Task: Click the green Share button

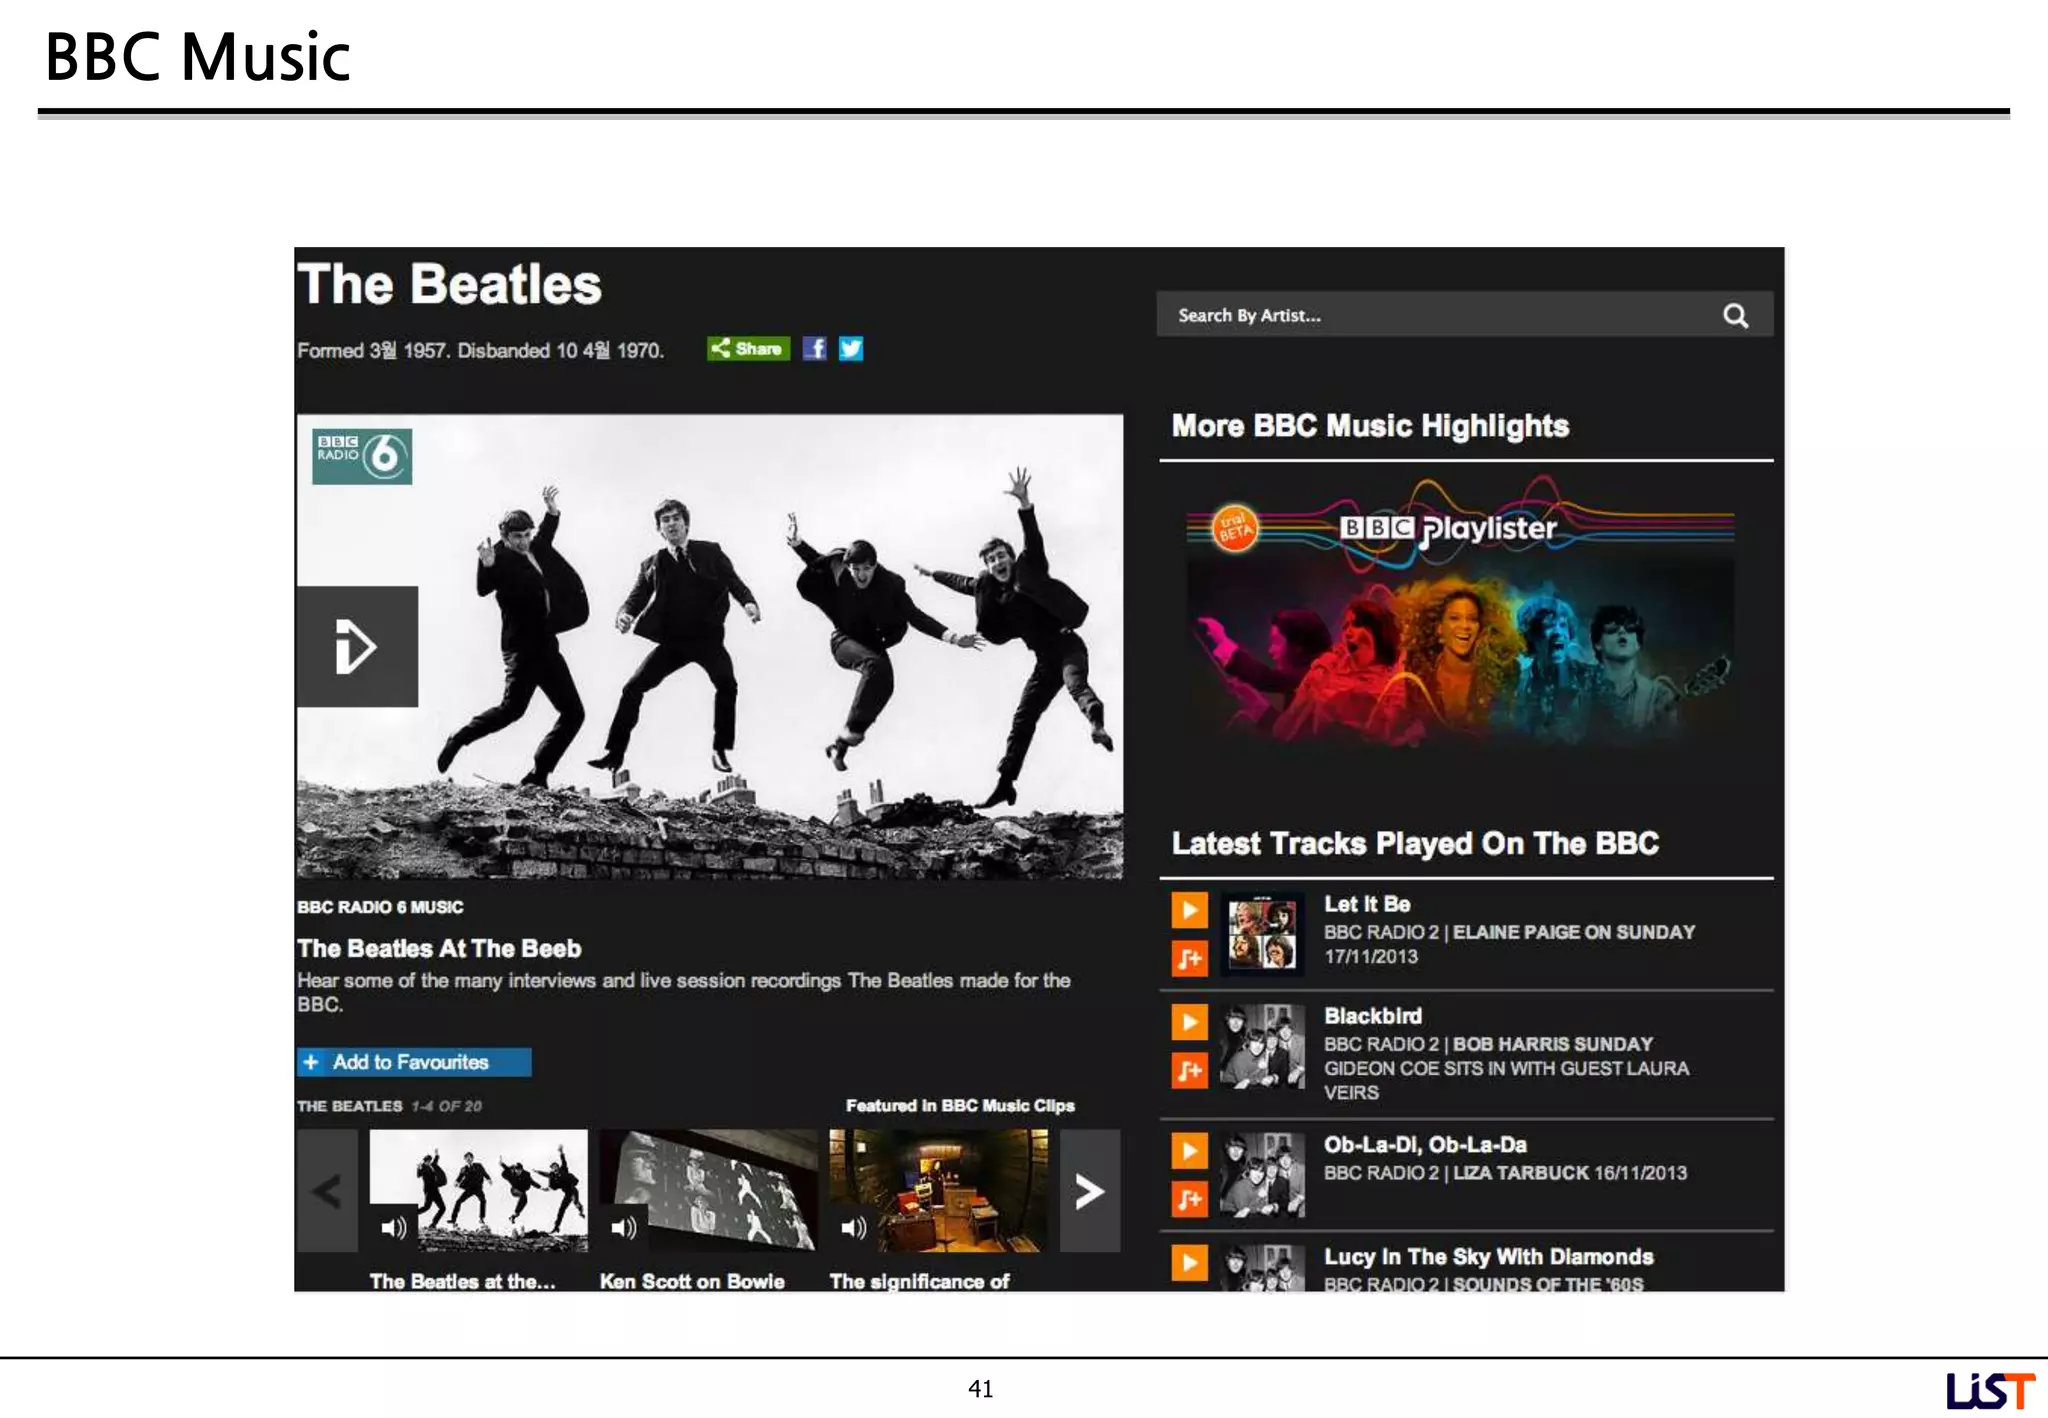Action: [x=748, y=348]
